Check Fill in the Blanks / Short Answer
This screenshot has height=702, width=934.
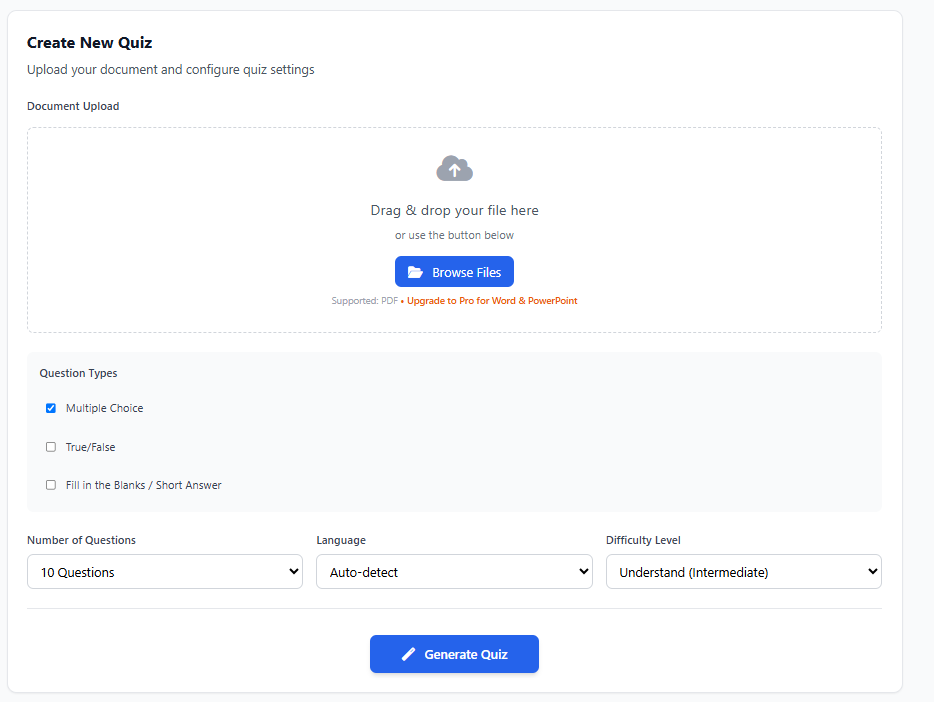[51, 485]
